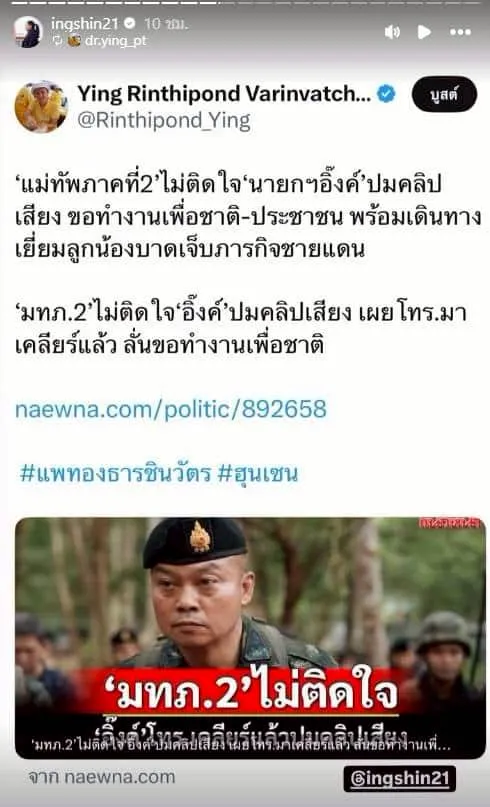Click the repost icon before dr.ying_pt
Image resolution: width=490 pixels, height=807 pixels.
click(x=57, y=41)
